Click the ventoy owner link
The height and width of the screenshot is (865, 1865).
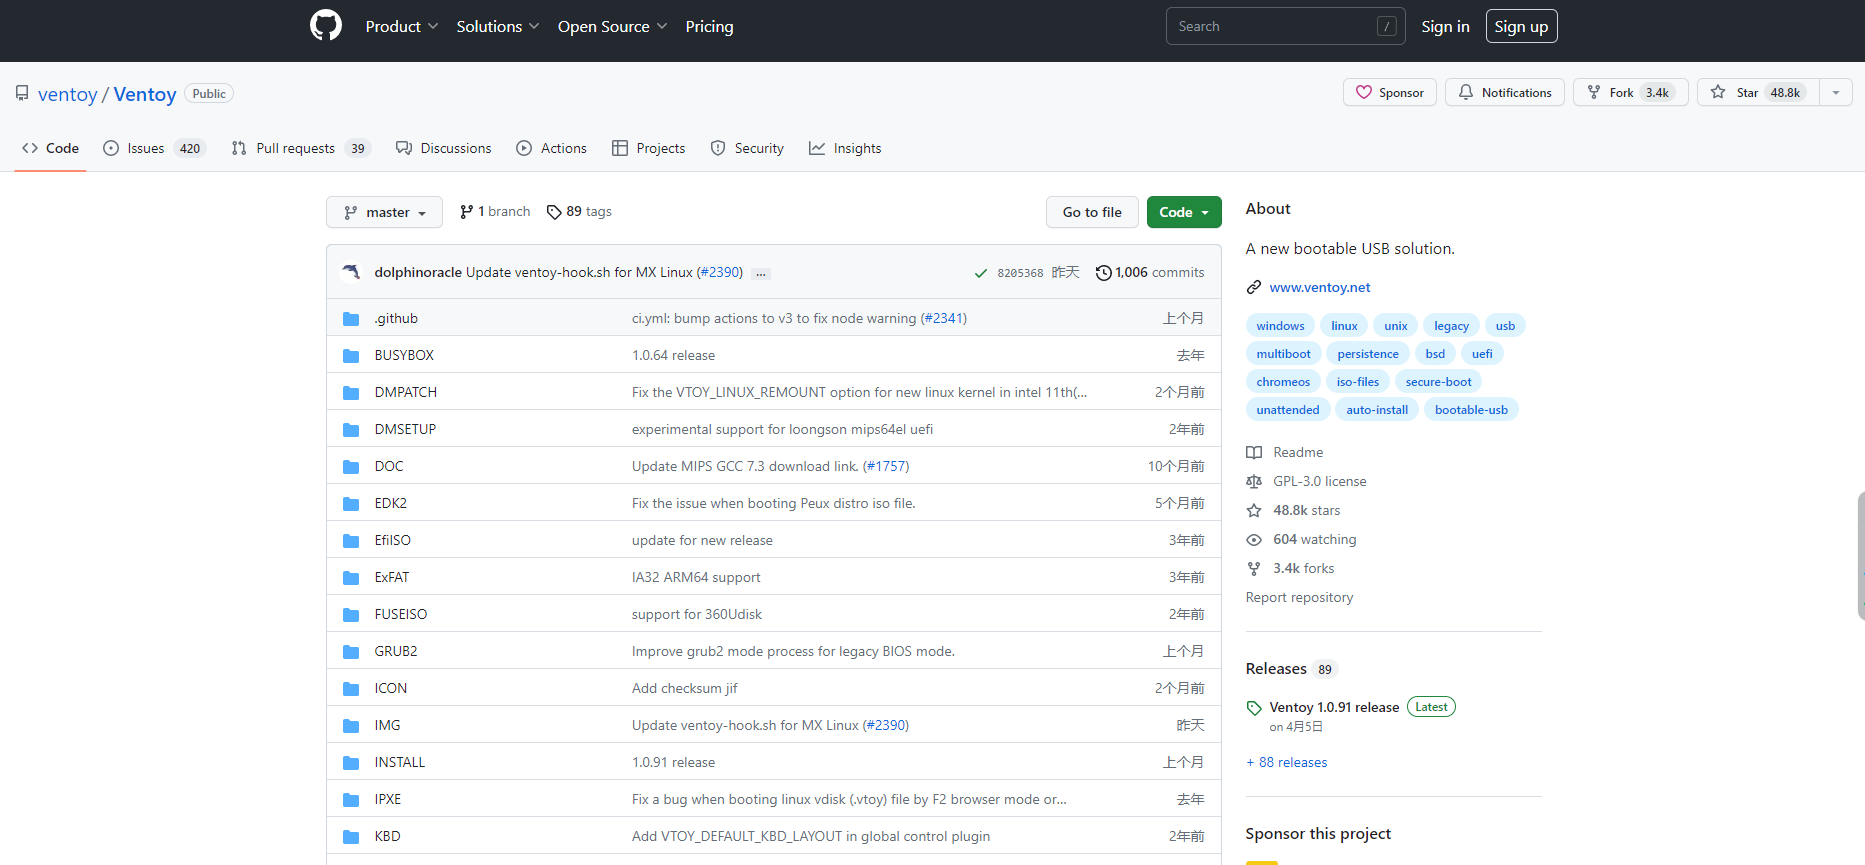point(68,94)
